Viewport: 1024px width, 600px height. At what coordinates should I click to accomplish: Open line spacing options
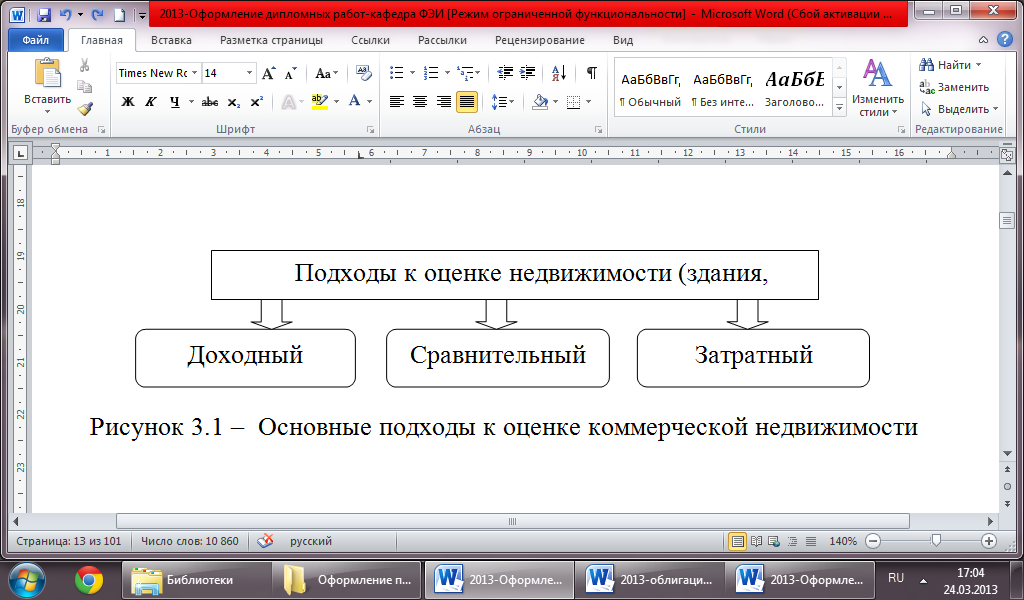[x=502, y=102]
